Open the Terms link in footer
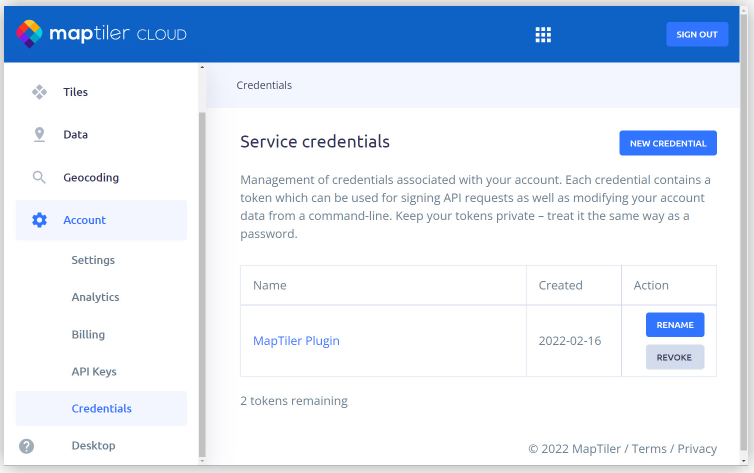754x473 pixels. [x=649, y=449]
